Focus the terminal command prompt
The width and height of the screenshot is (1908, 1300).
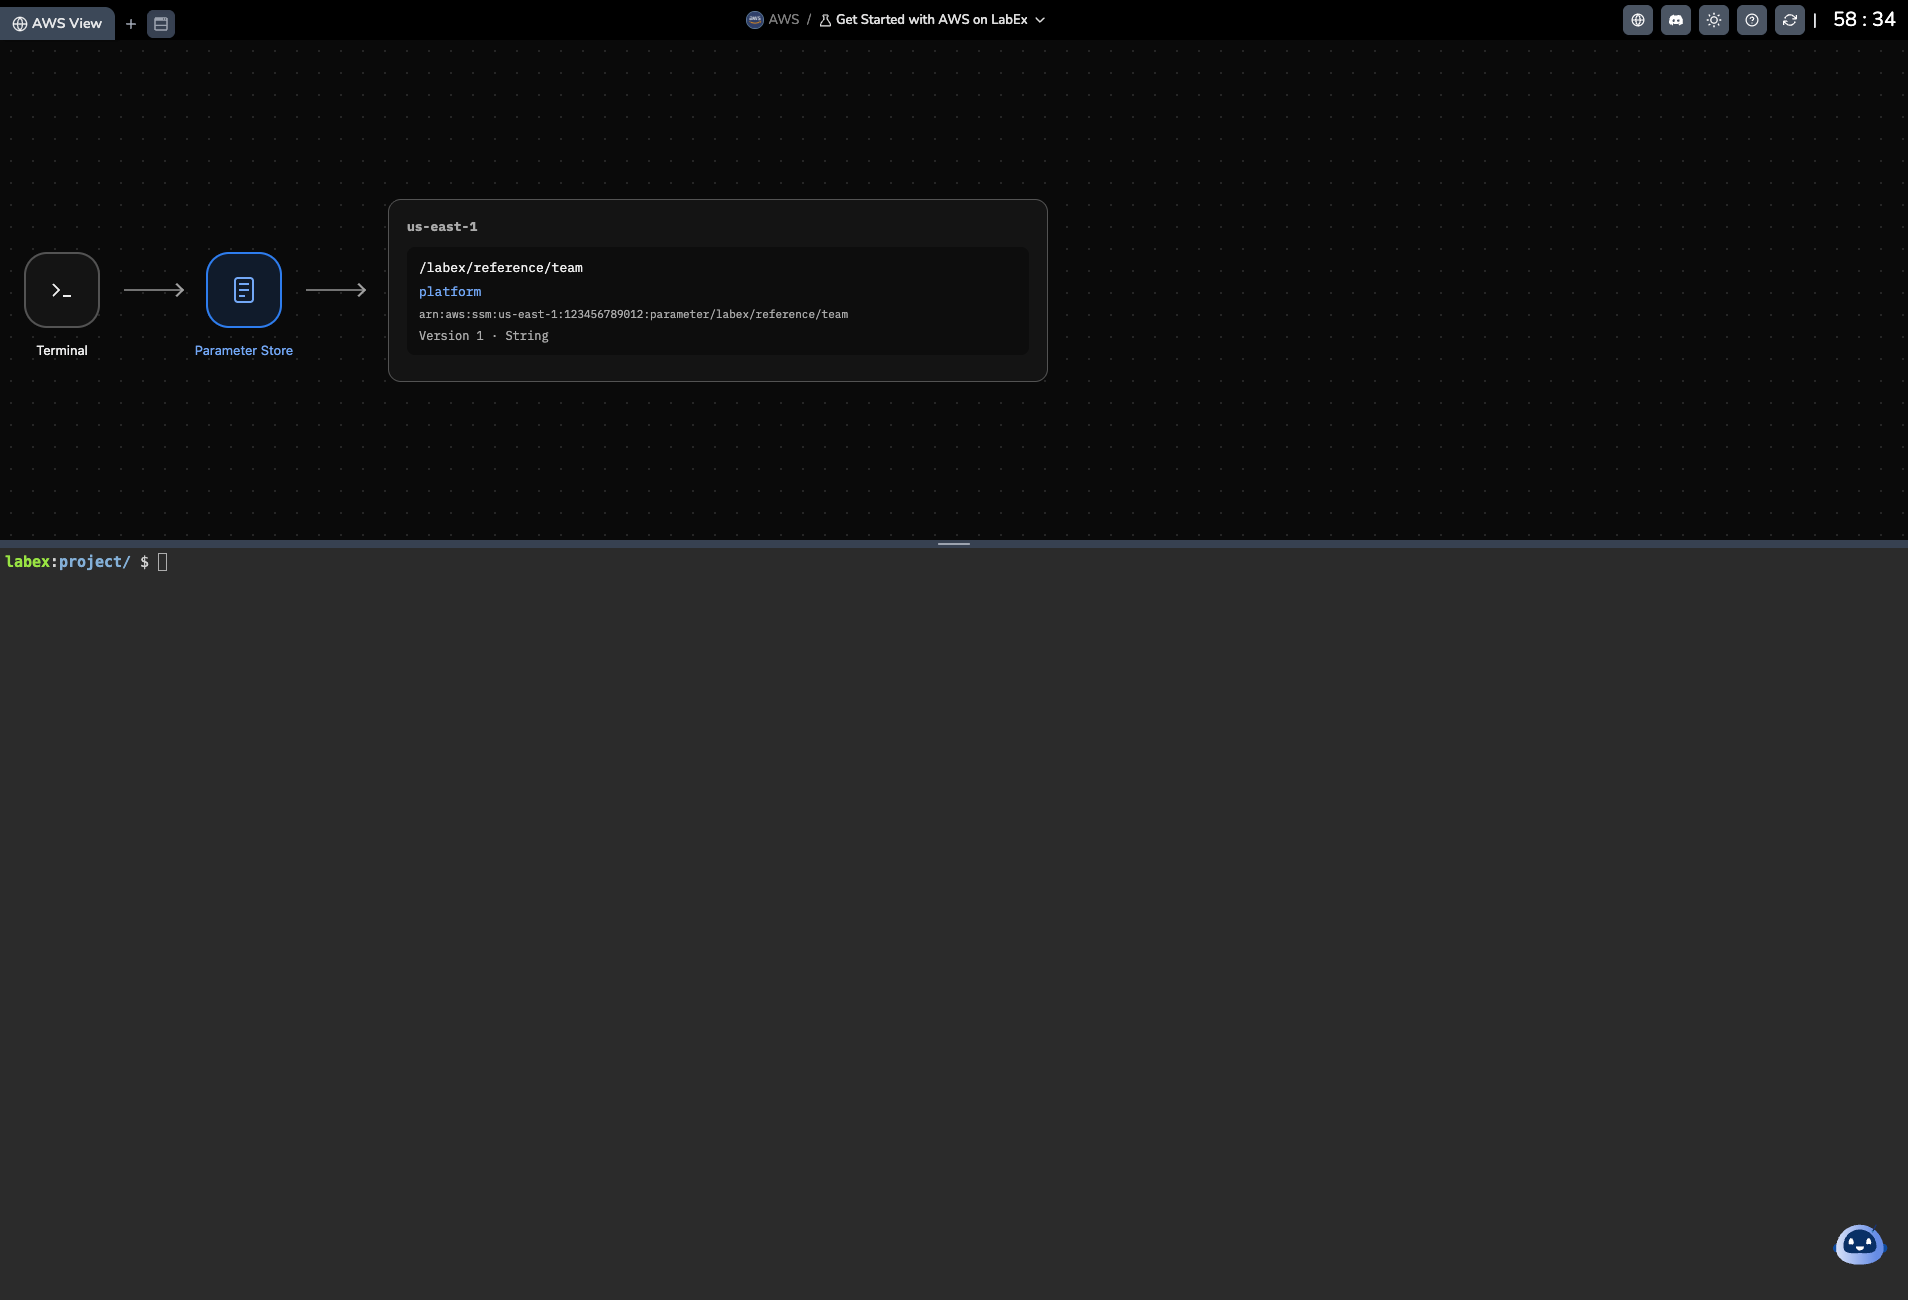click(x=162, y=562)
